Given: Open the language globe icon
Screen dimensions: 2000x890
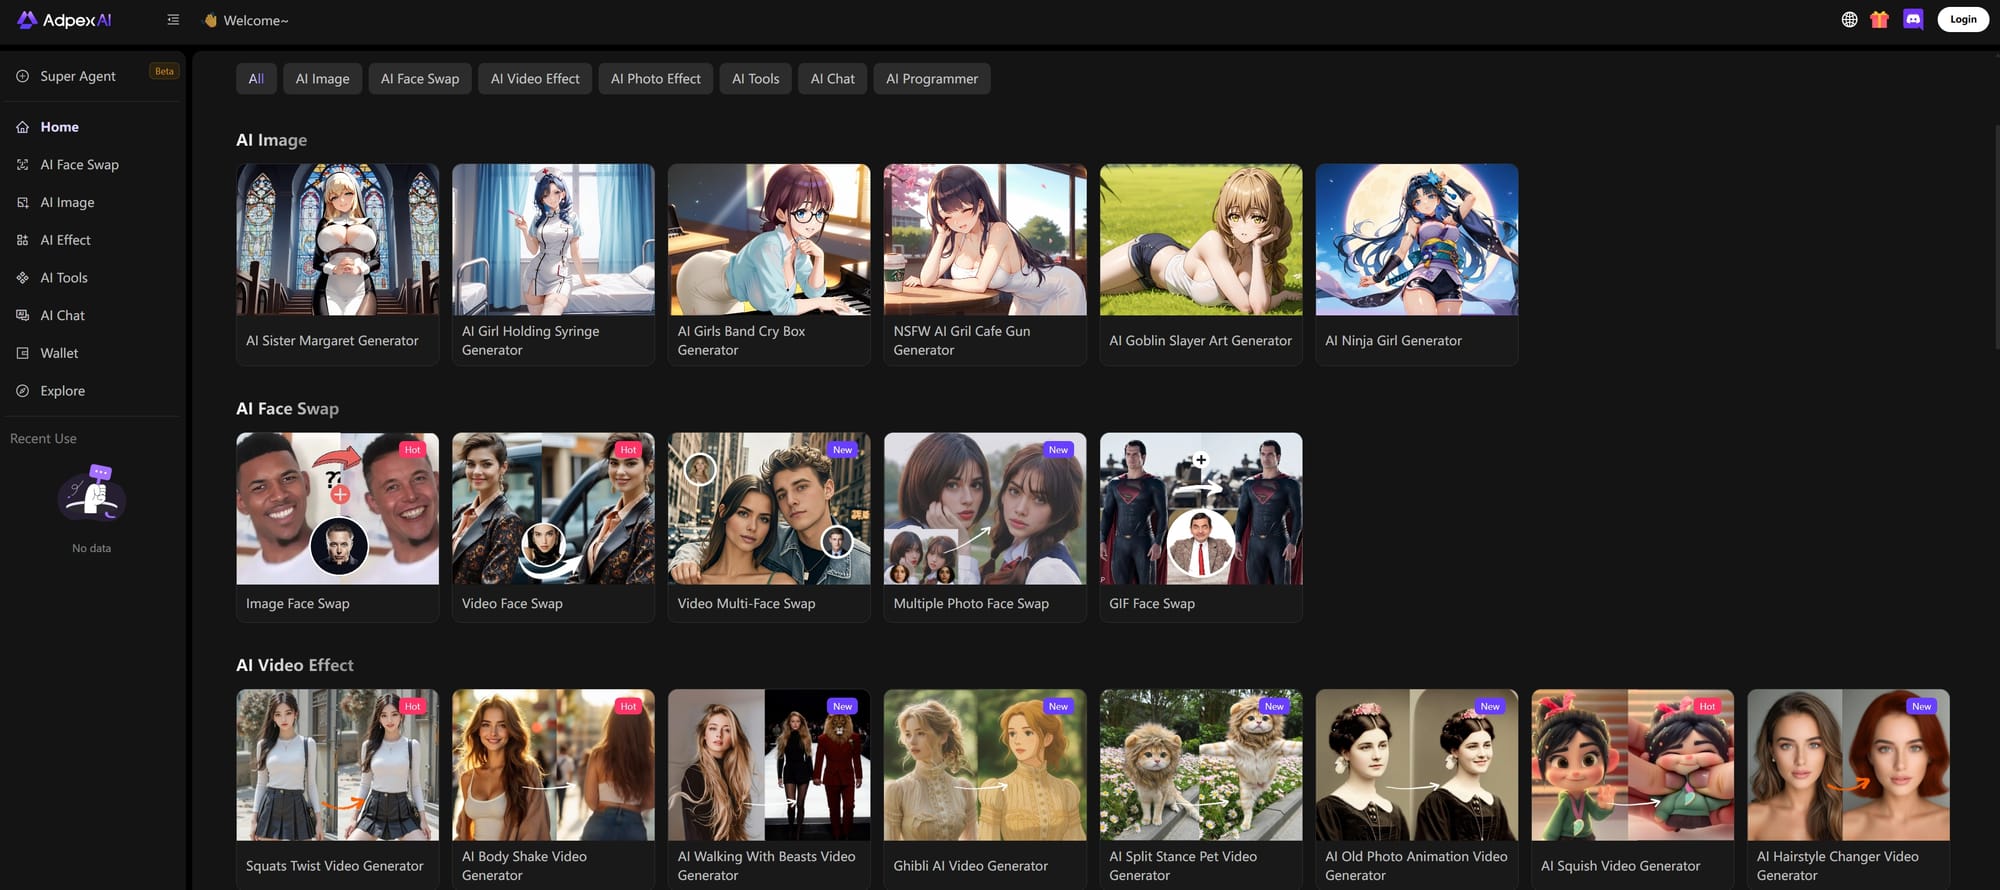Looking at the screenshot, I should (x=1849, y=20).
